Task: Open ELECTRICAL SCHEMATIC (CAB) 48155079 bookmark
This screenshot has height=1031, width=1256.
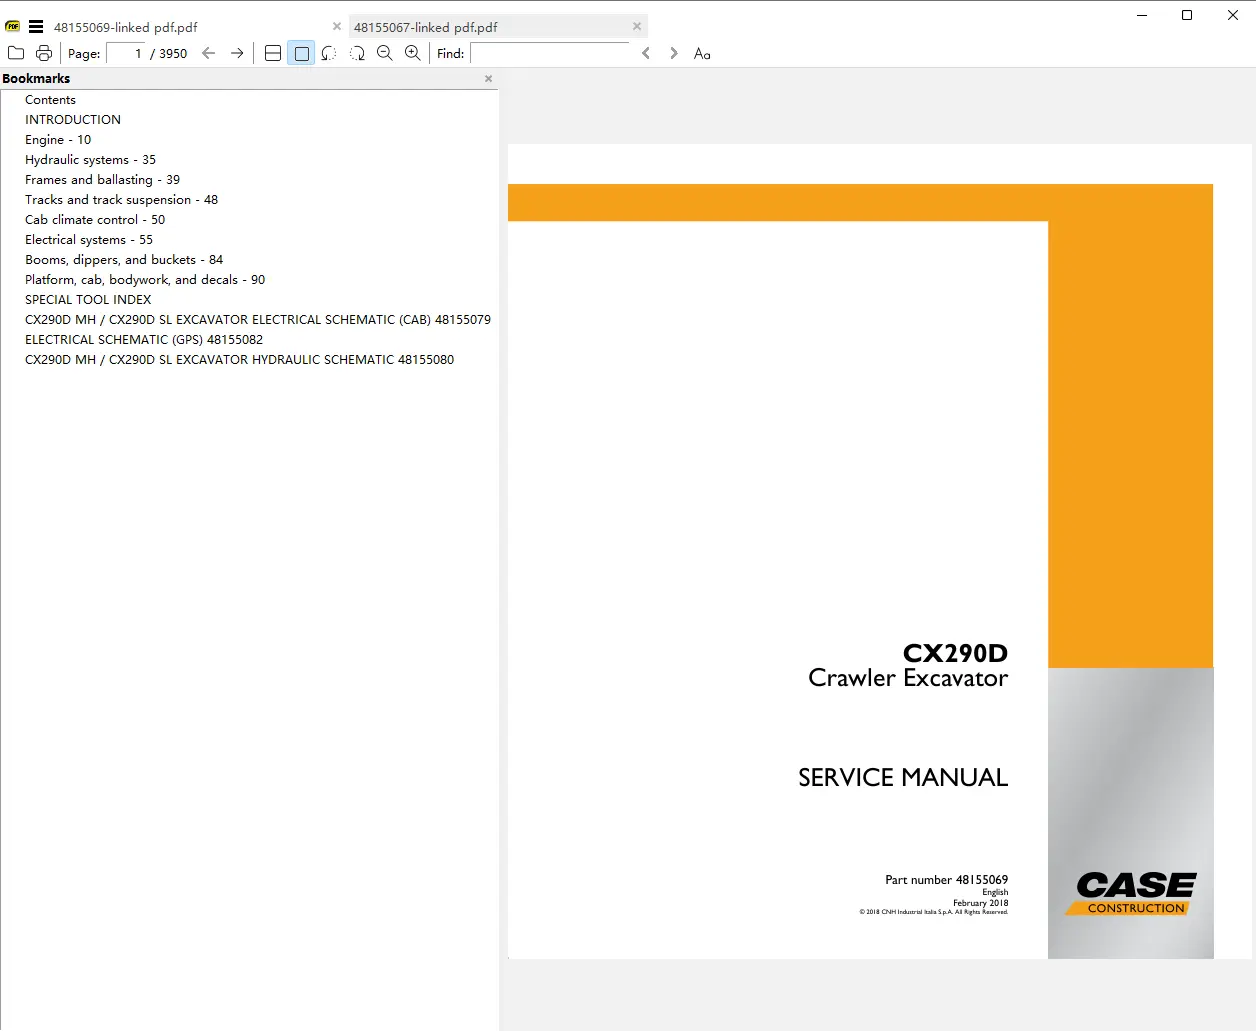Action: click(258, 320)
